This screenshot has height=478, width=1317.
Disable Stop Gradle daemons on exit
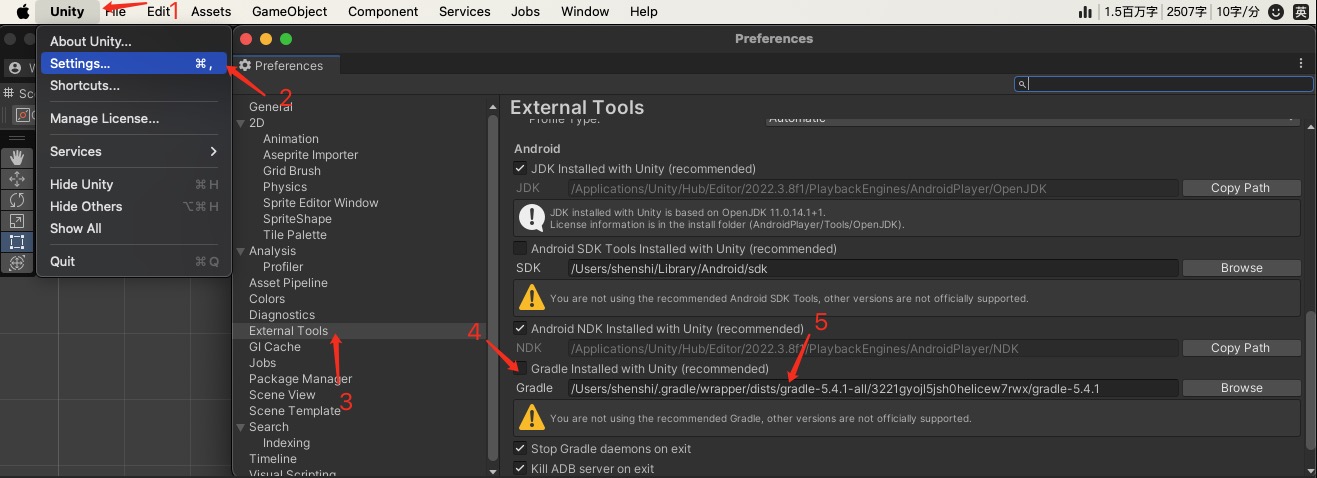pyautogui.click(x=520, y=449)
